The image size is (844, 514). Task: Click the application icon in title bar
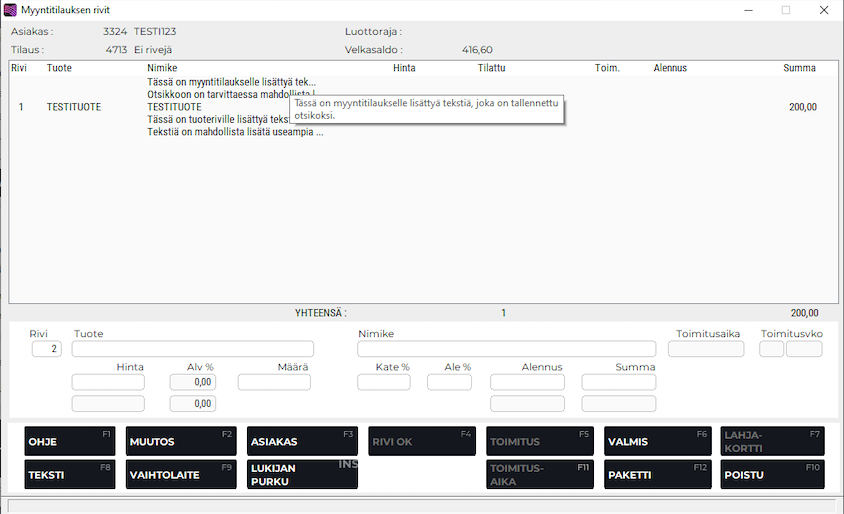[11, 10]
